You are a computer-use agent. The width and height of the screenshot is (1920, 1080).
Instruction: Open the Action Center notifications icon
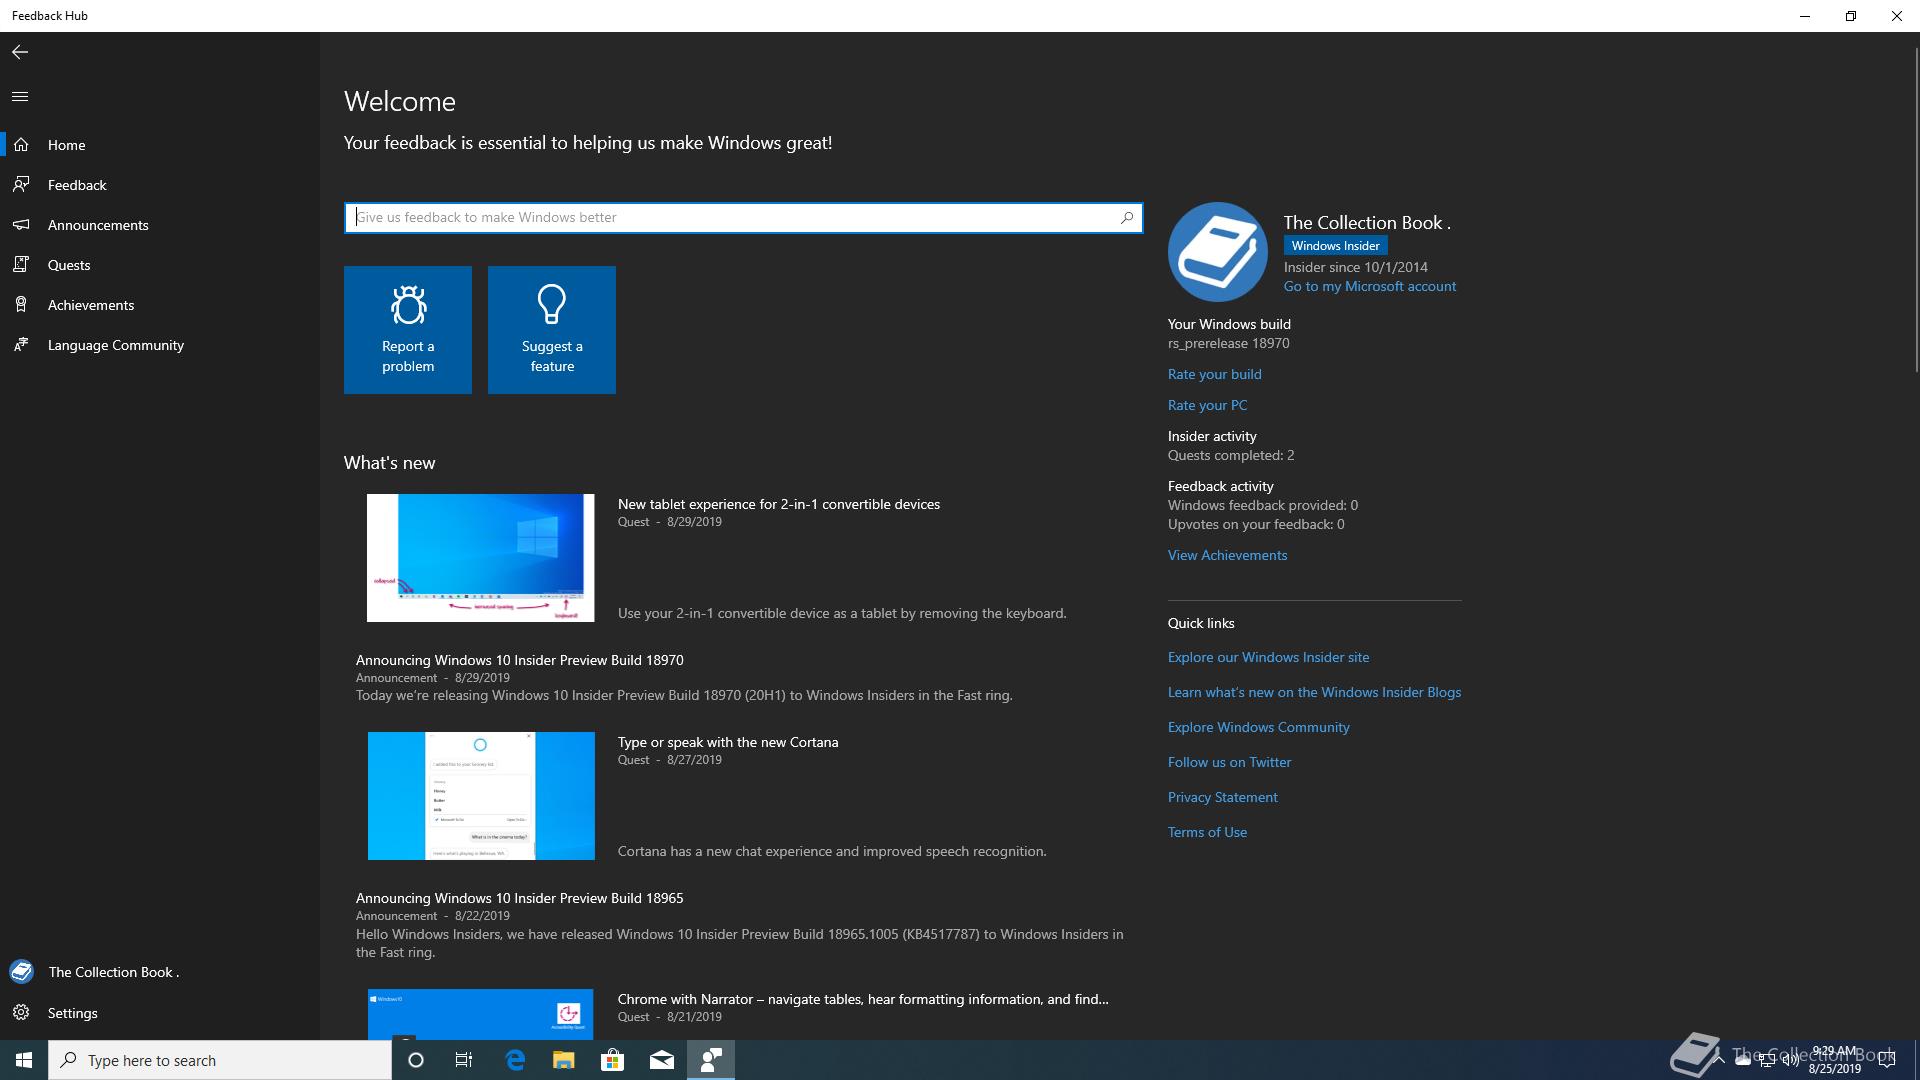pos(1887,1060)
